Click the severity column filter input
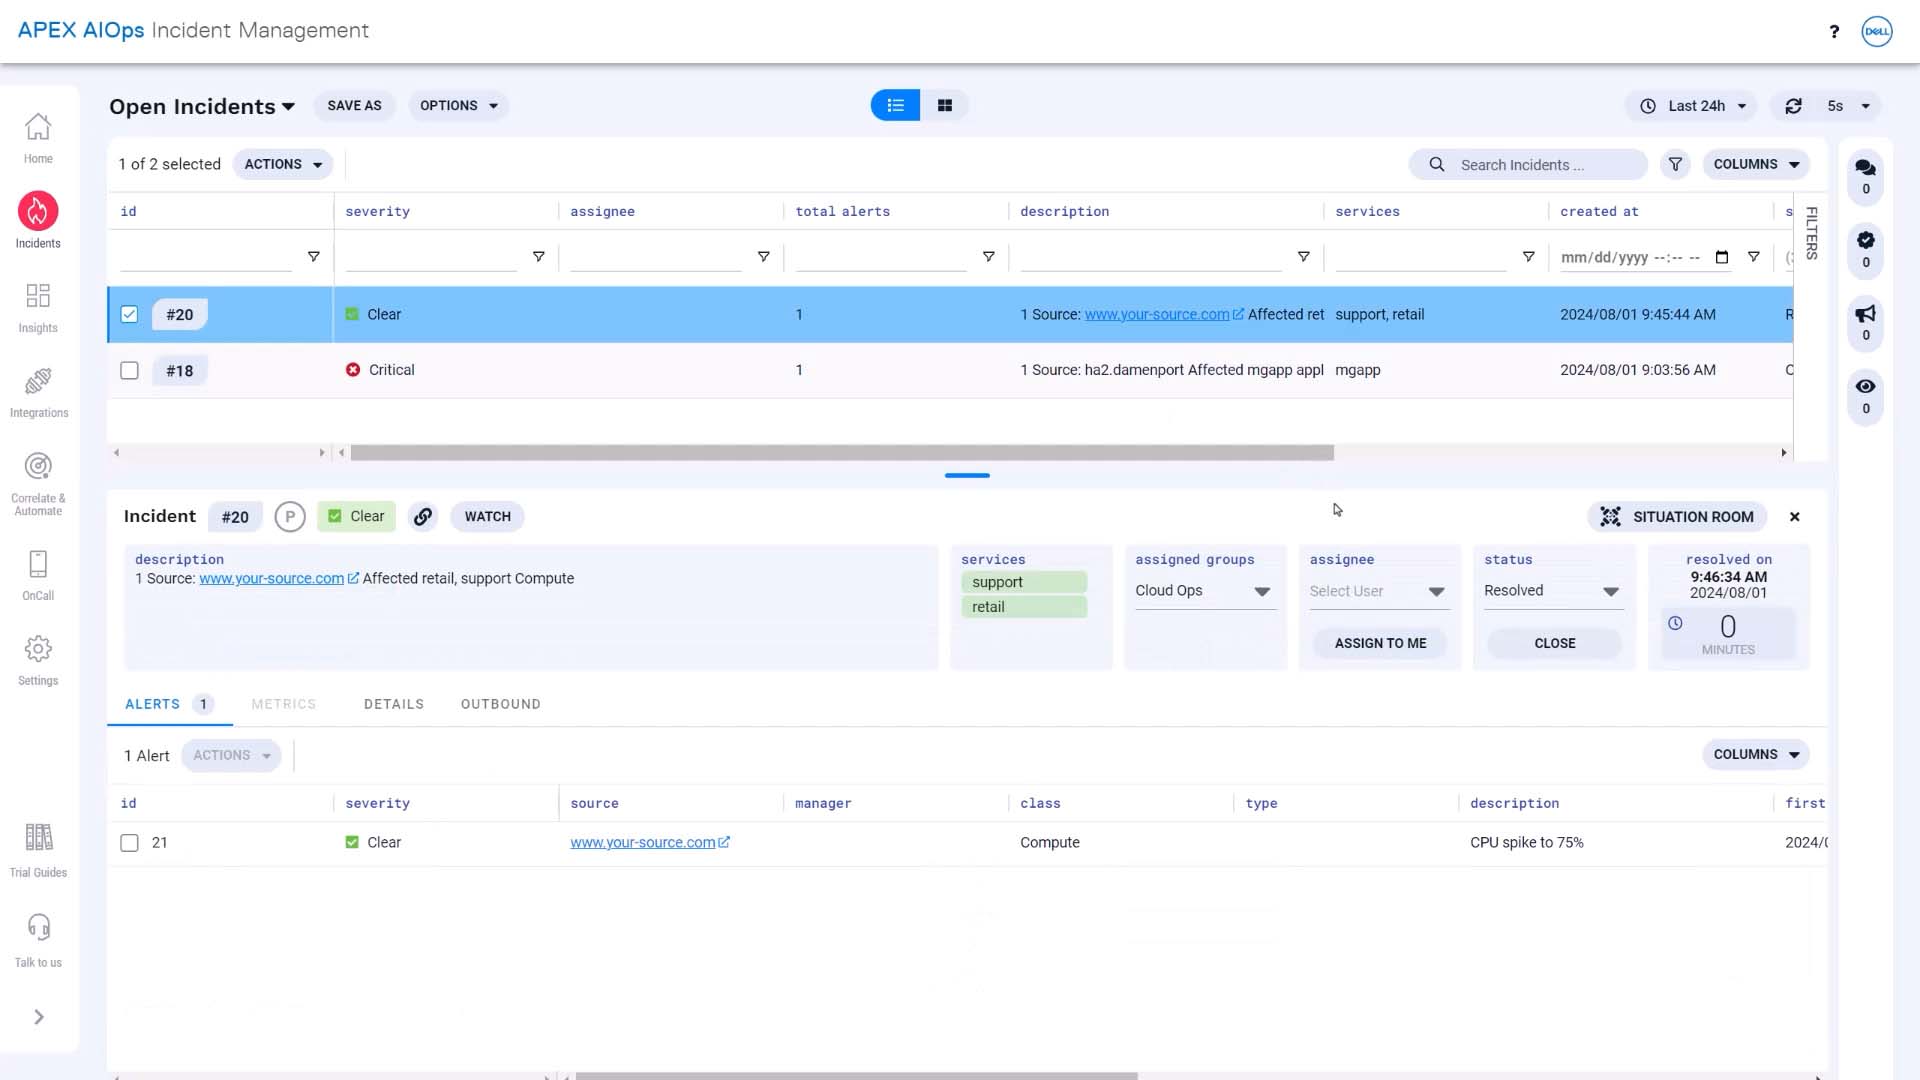 431,258
